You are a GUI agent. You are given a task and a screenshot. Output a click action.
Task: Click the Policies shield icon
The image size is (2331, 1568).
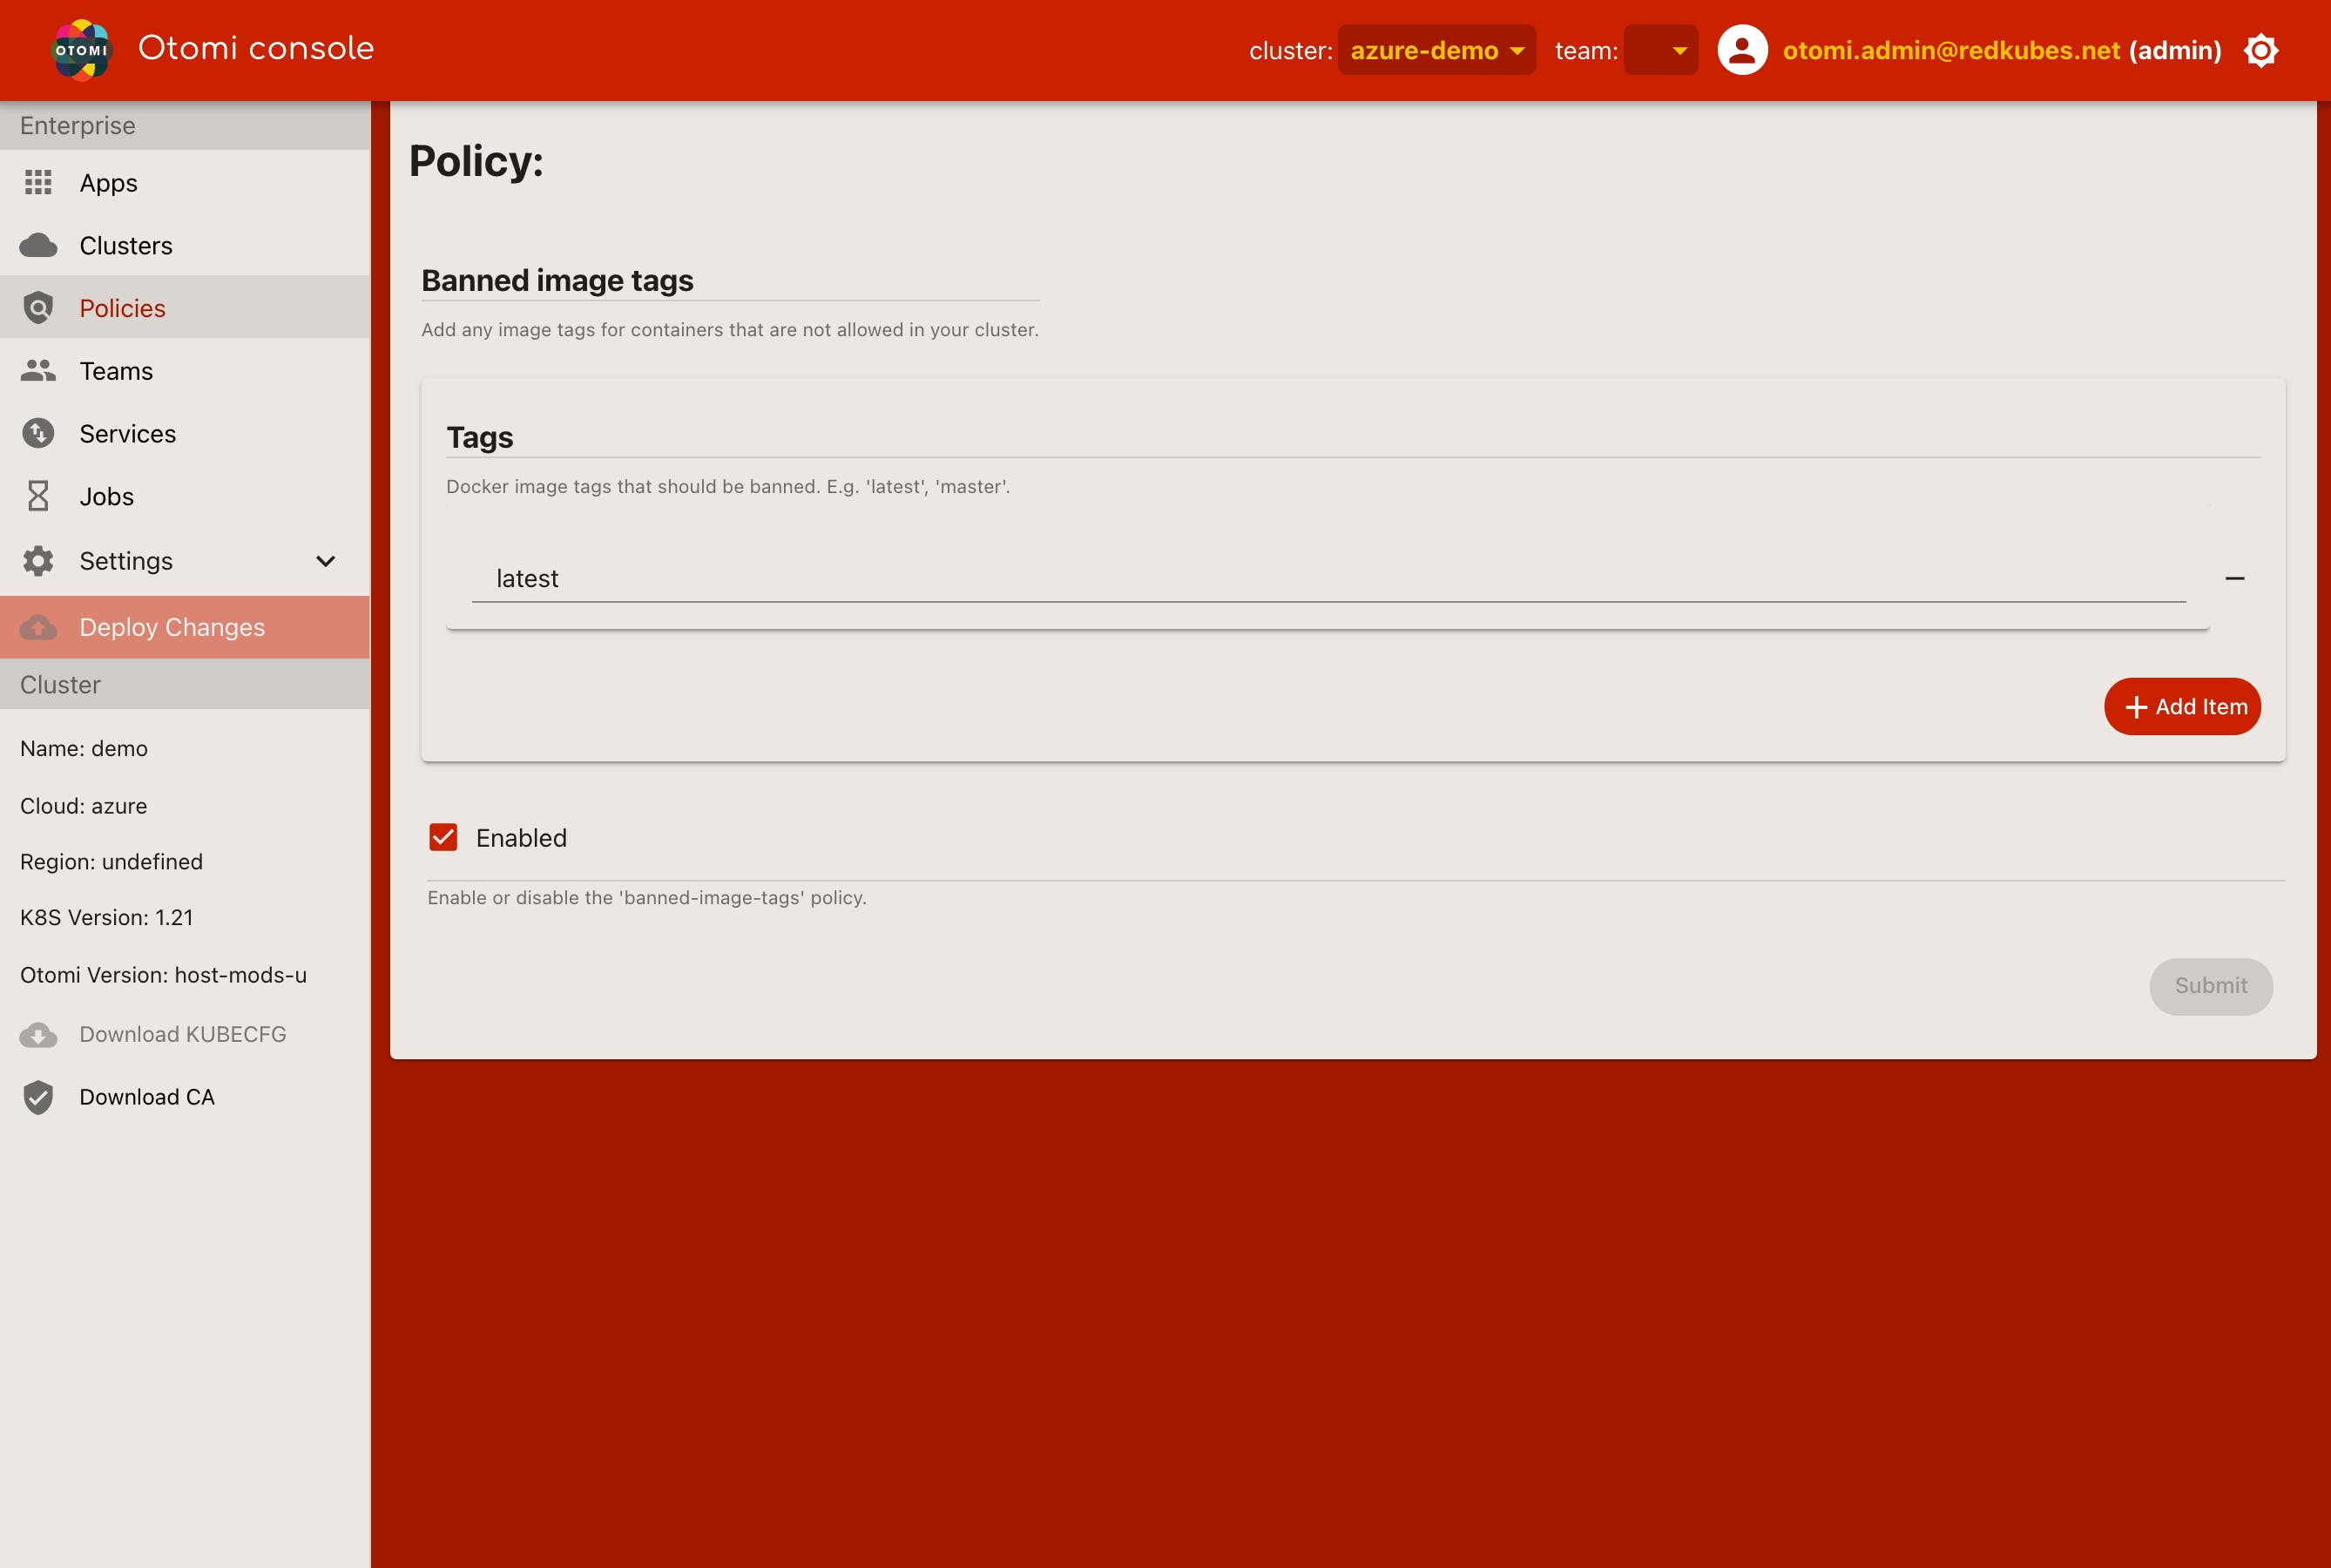pos(38,308)
